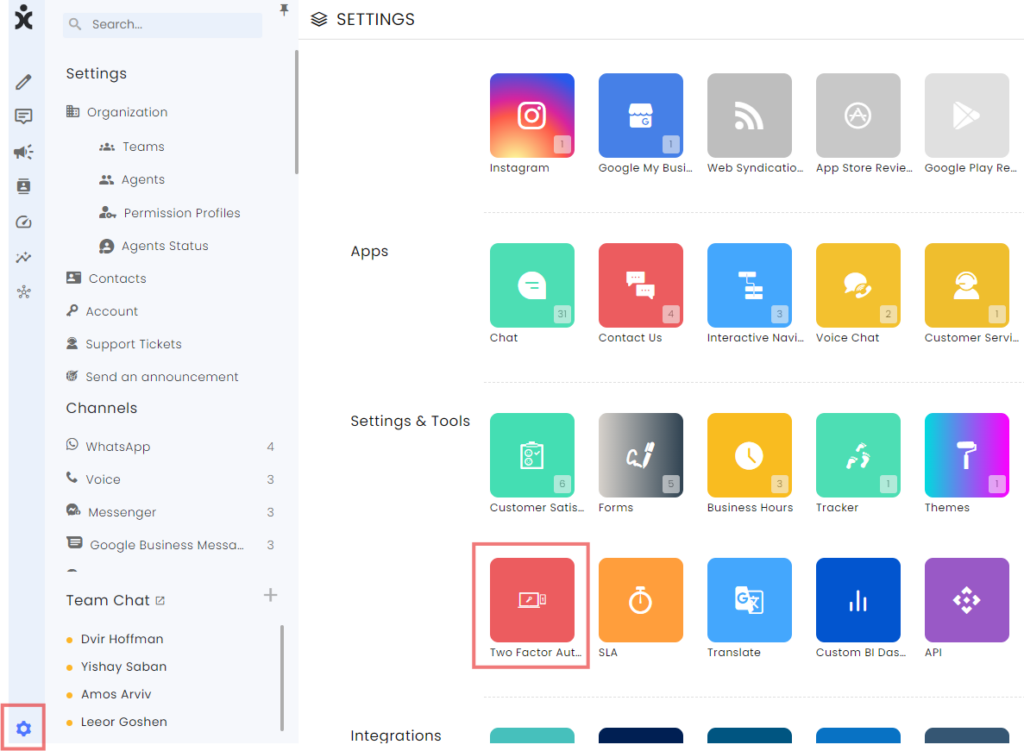Add a new Team Chat with plus
This screenshot has height=751, width=1024.
click(x=270, y=596)
